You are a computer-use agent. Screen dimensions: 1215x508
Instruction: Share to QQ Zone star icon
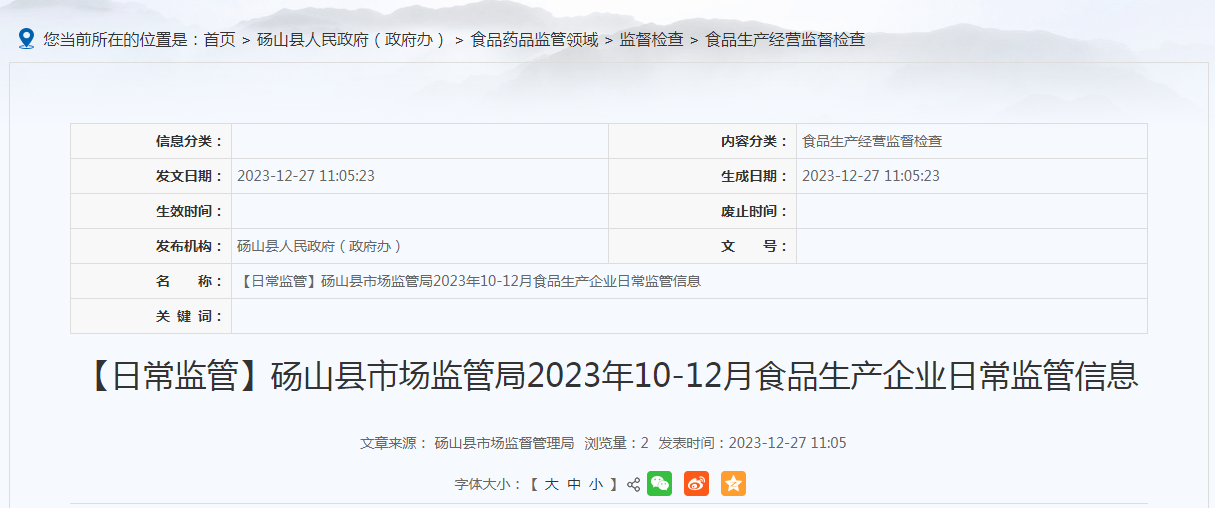(733, 484)
